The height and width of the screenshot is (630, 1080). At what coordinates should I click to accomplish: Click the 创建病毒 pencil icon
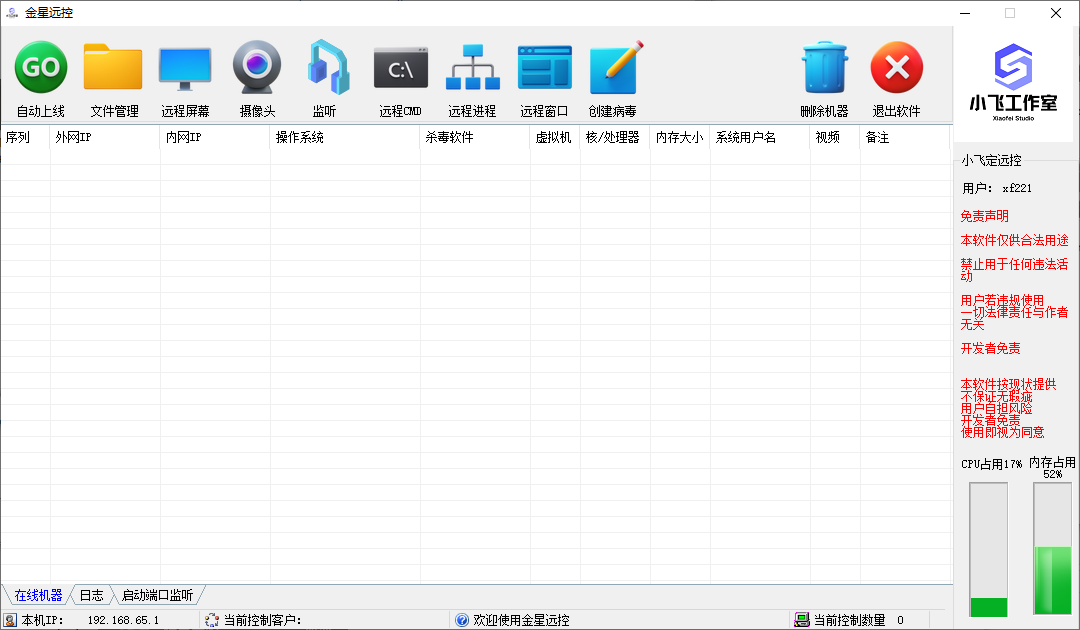tap(616, 67)
